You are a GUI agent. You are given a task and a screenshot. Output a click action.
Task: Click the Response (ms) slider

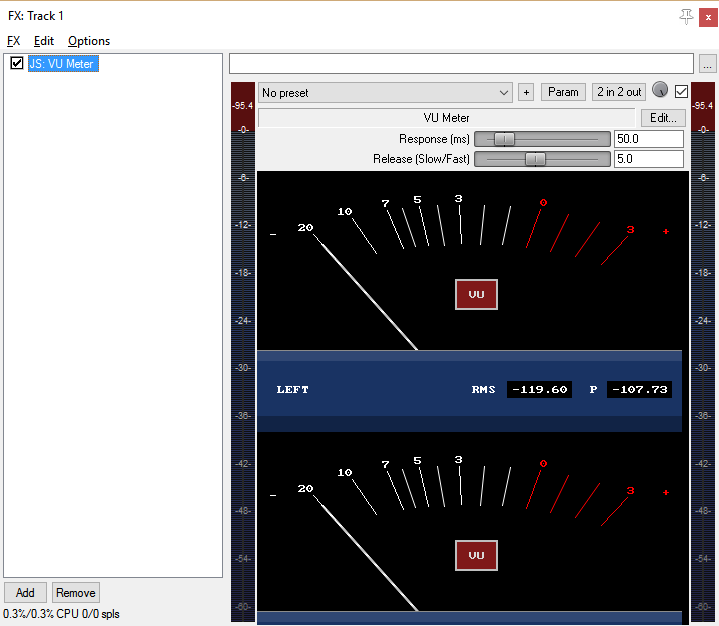tap(542, 139)
